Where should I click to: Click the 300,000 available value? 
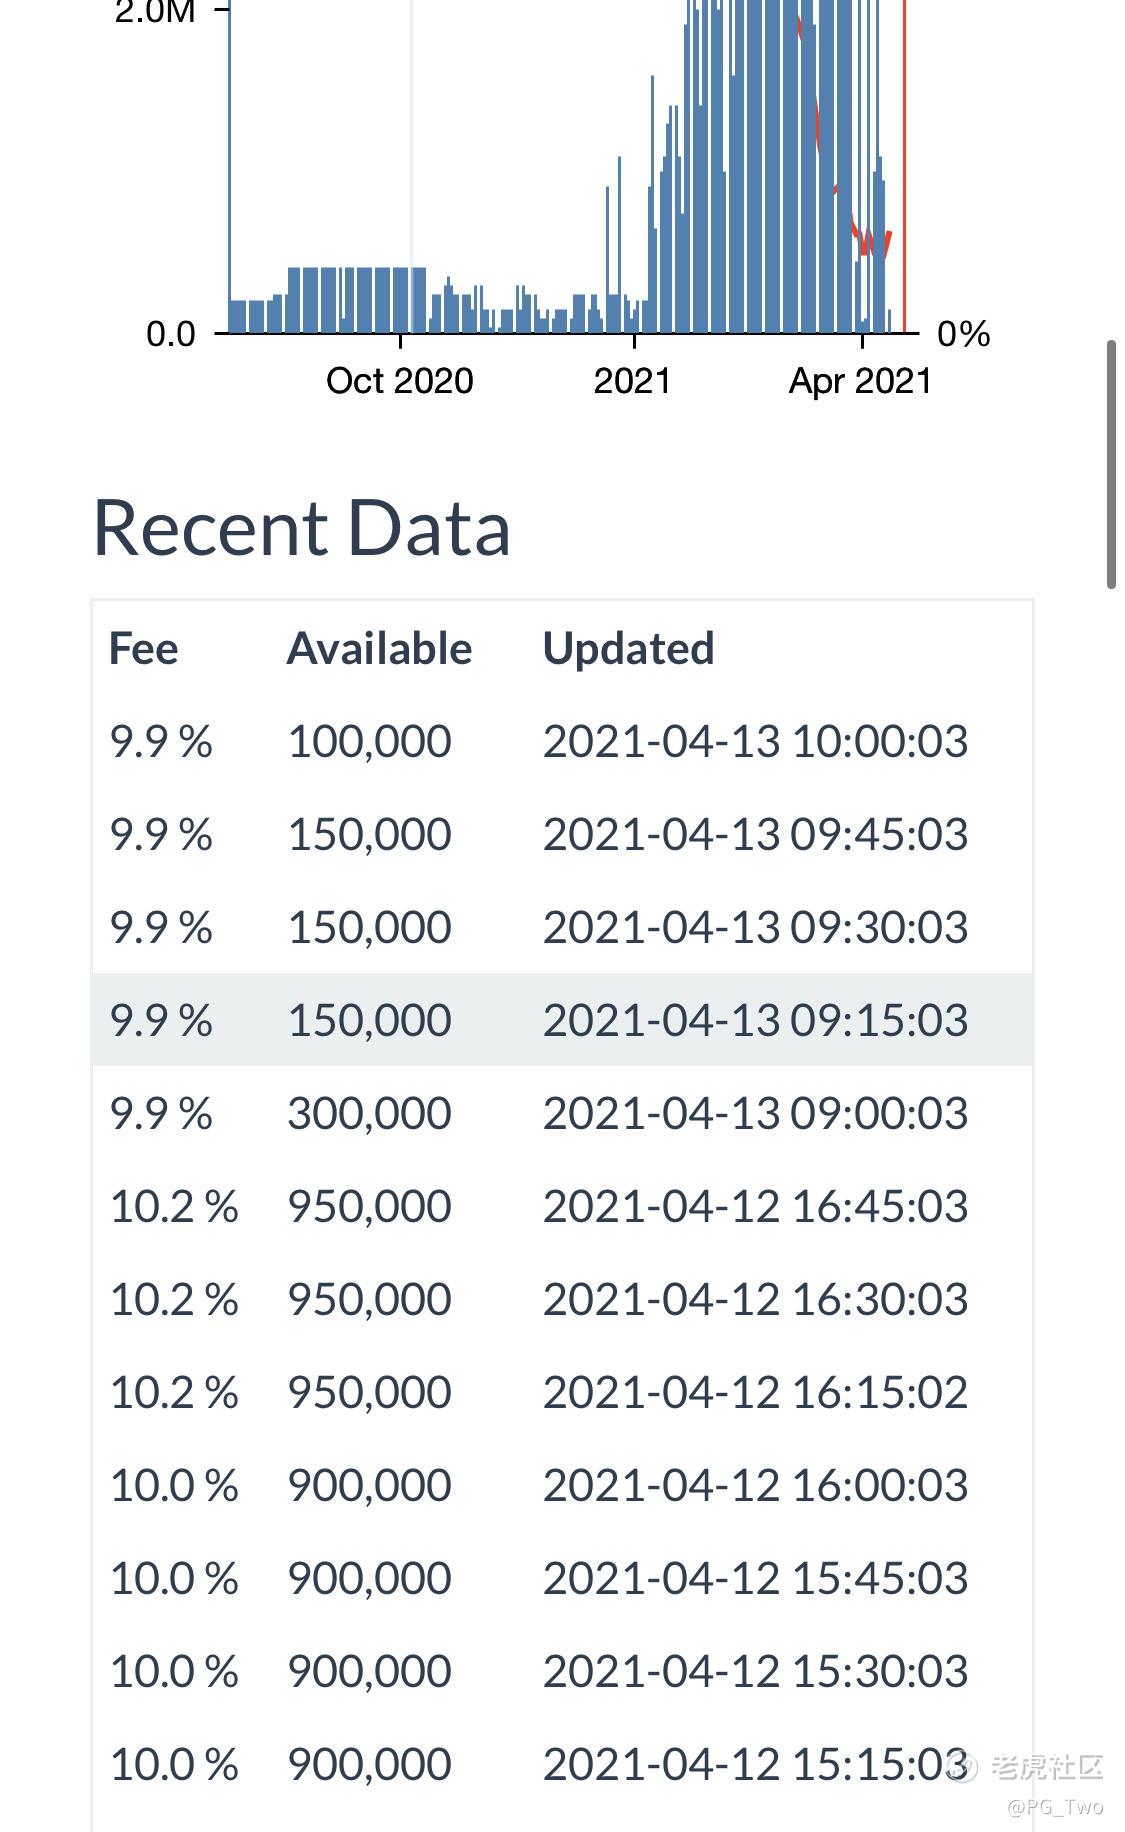(369, 1113)
